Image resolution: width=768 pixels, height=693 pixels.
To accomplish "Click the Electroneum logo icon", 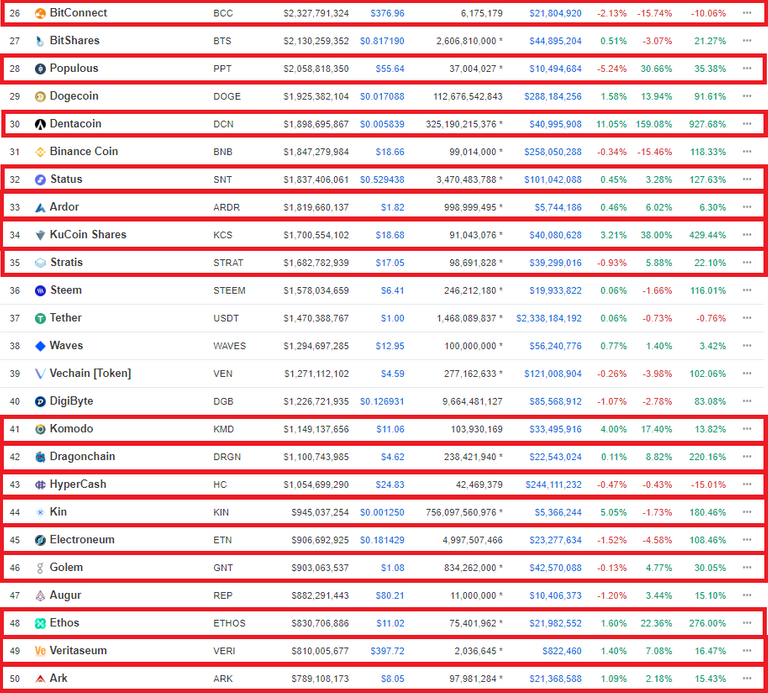I will 40,540.
